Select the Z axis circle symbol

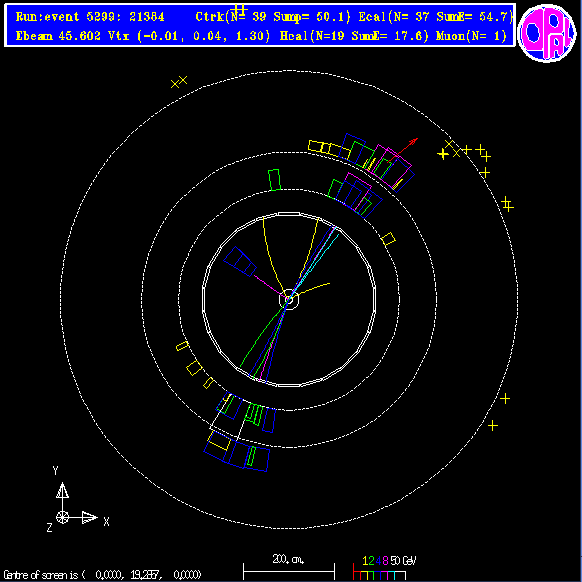click(62, 517)
